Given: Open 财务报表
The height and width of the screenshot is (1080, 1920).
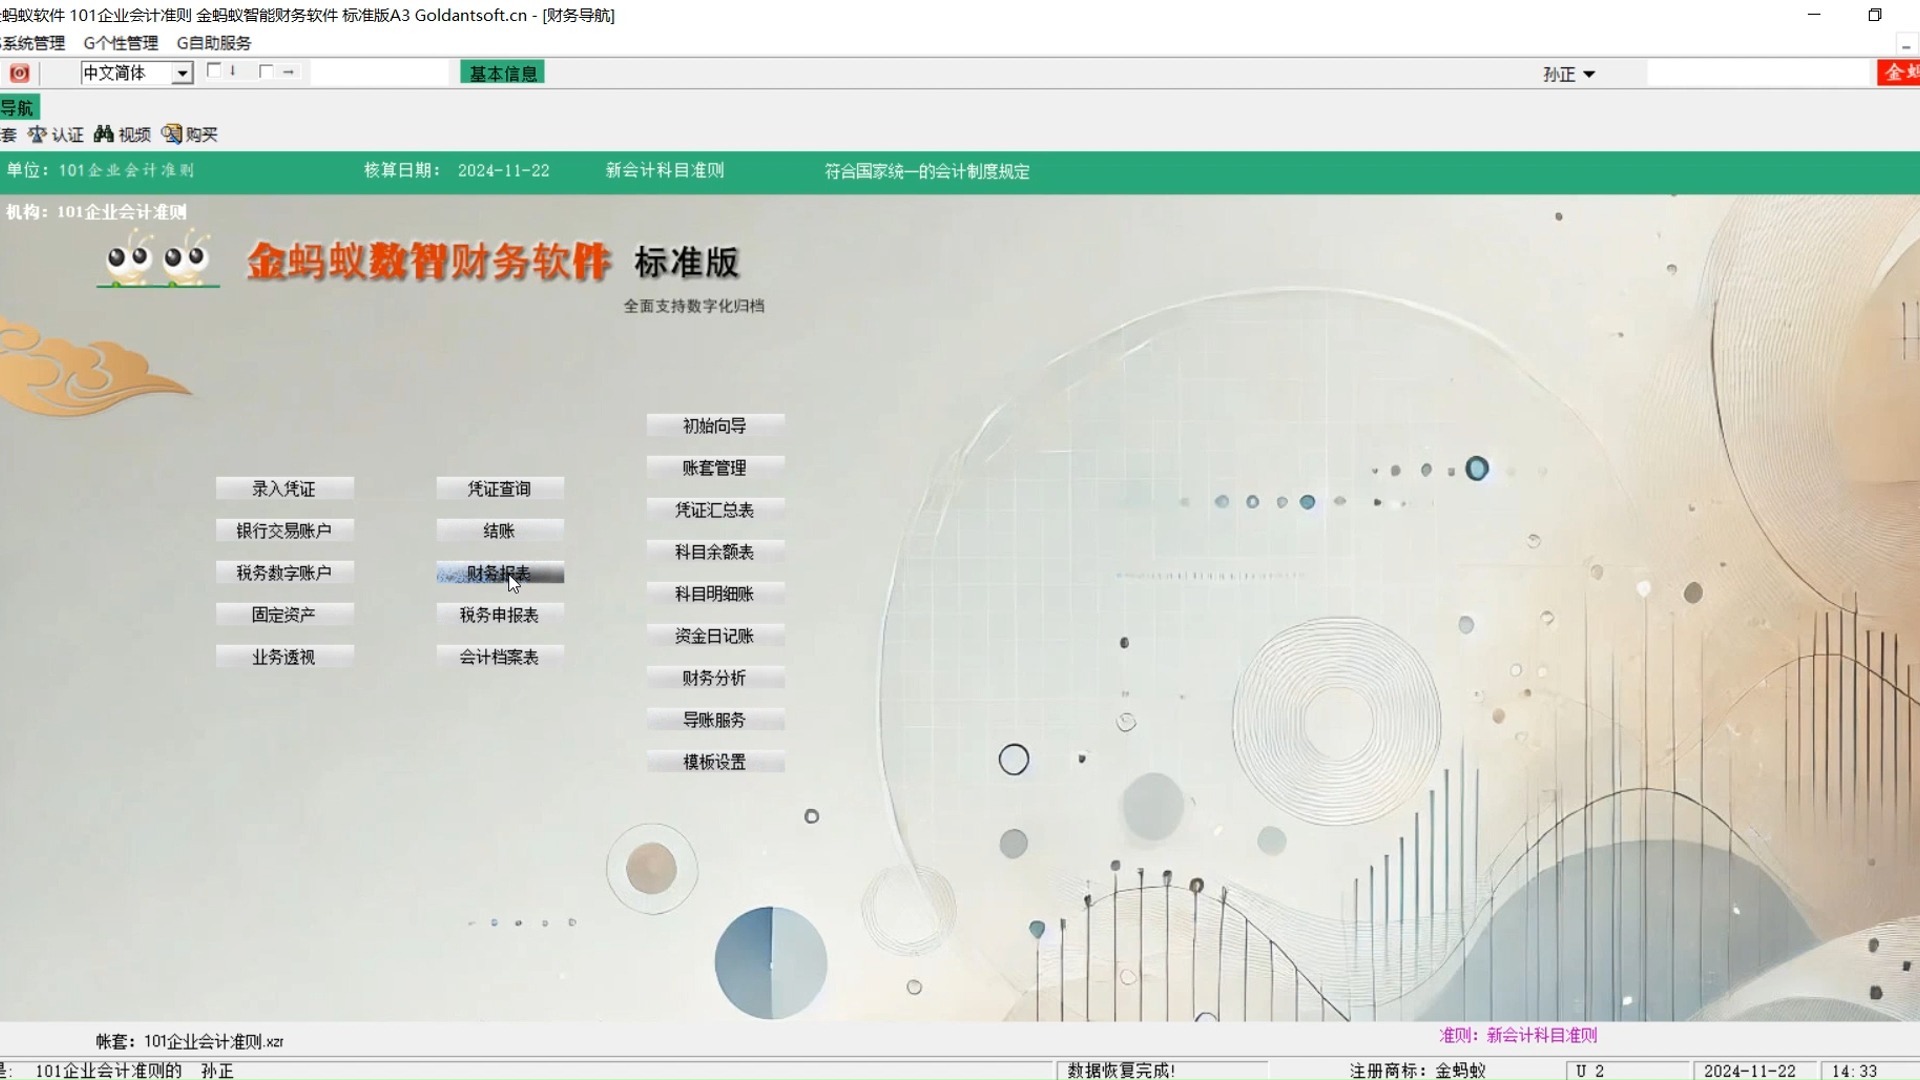Looking at the screenshot, I should pos(500,573).
